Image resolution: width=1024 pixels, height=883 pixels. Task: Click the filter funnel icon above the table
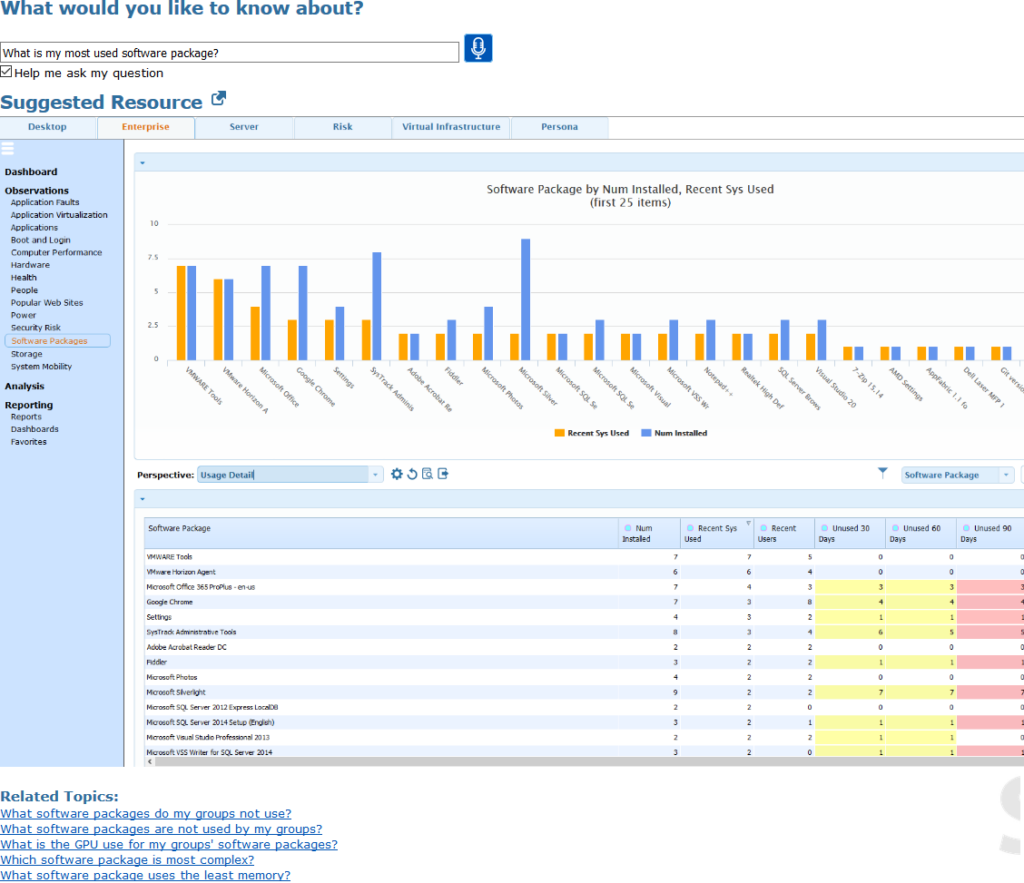pos(883,472)
